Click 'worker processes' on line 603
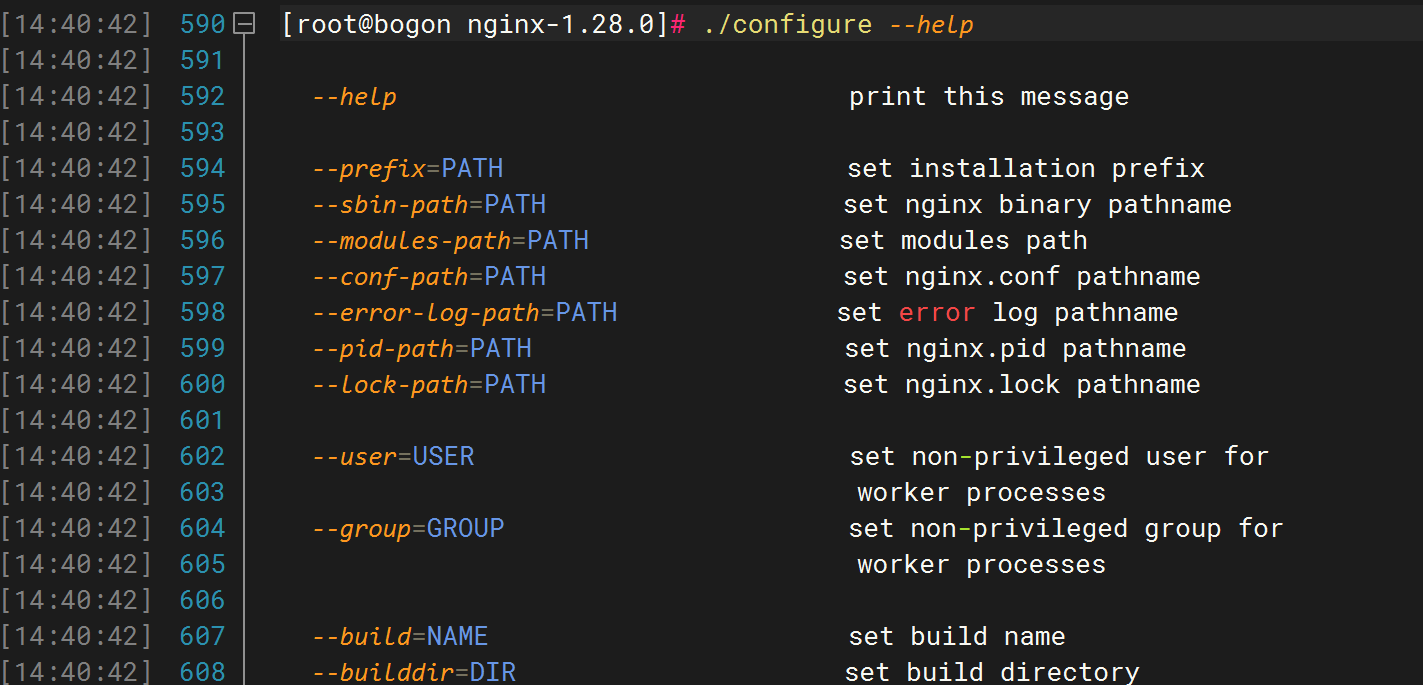Viewport: 1423px width, 685px height. coord(982,492)
